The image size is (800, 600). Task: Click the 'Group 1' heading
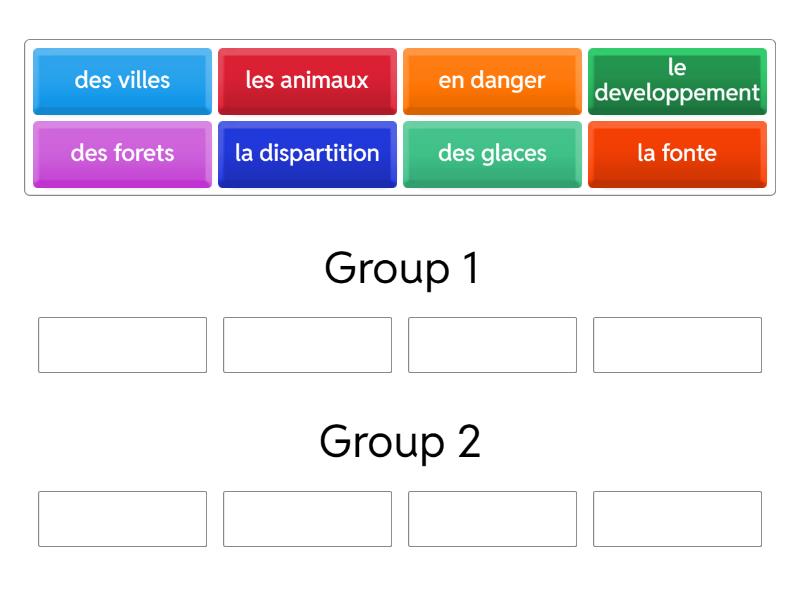(x=401, y=269)
